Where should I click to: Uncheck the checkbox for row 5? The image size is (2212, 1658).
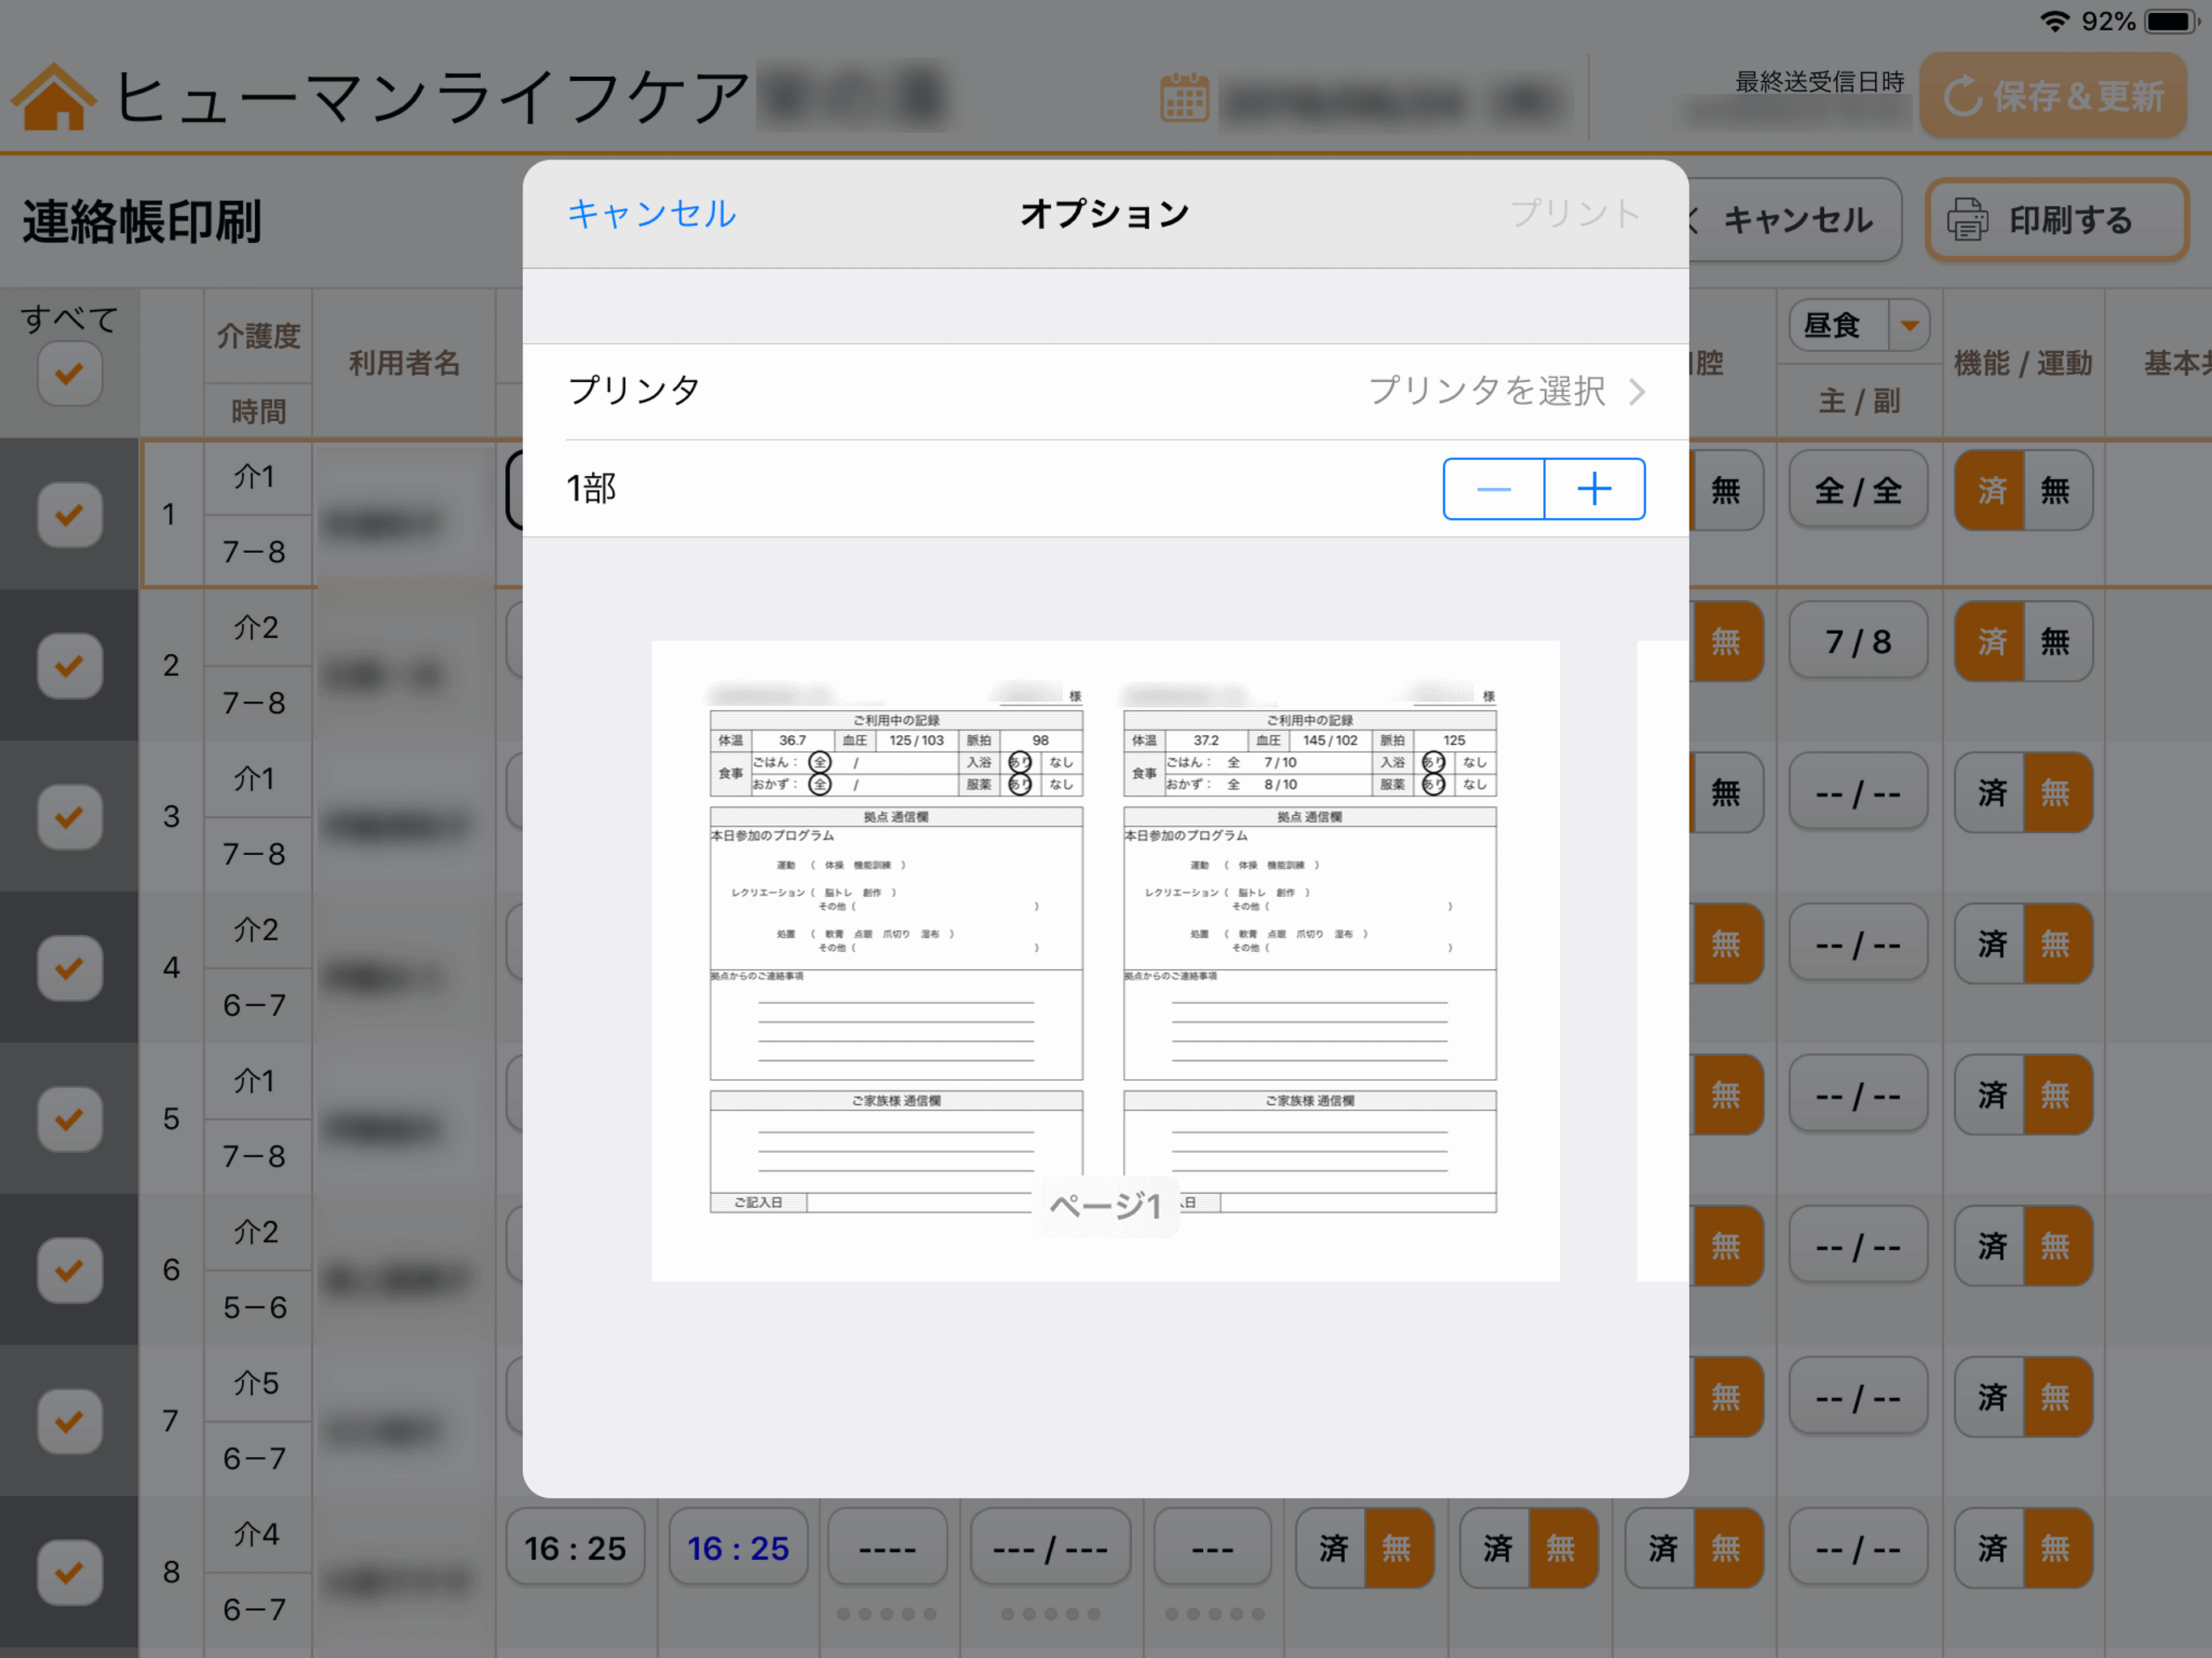(69, 1119)
